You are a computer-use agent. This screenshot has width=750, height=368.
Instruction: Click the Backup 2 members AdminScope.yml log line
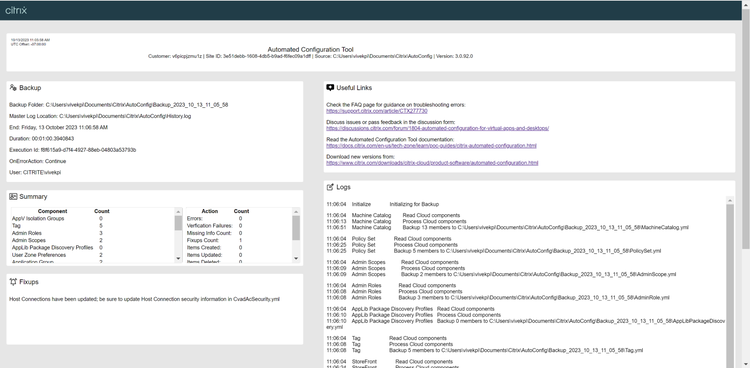[501, 274]
